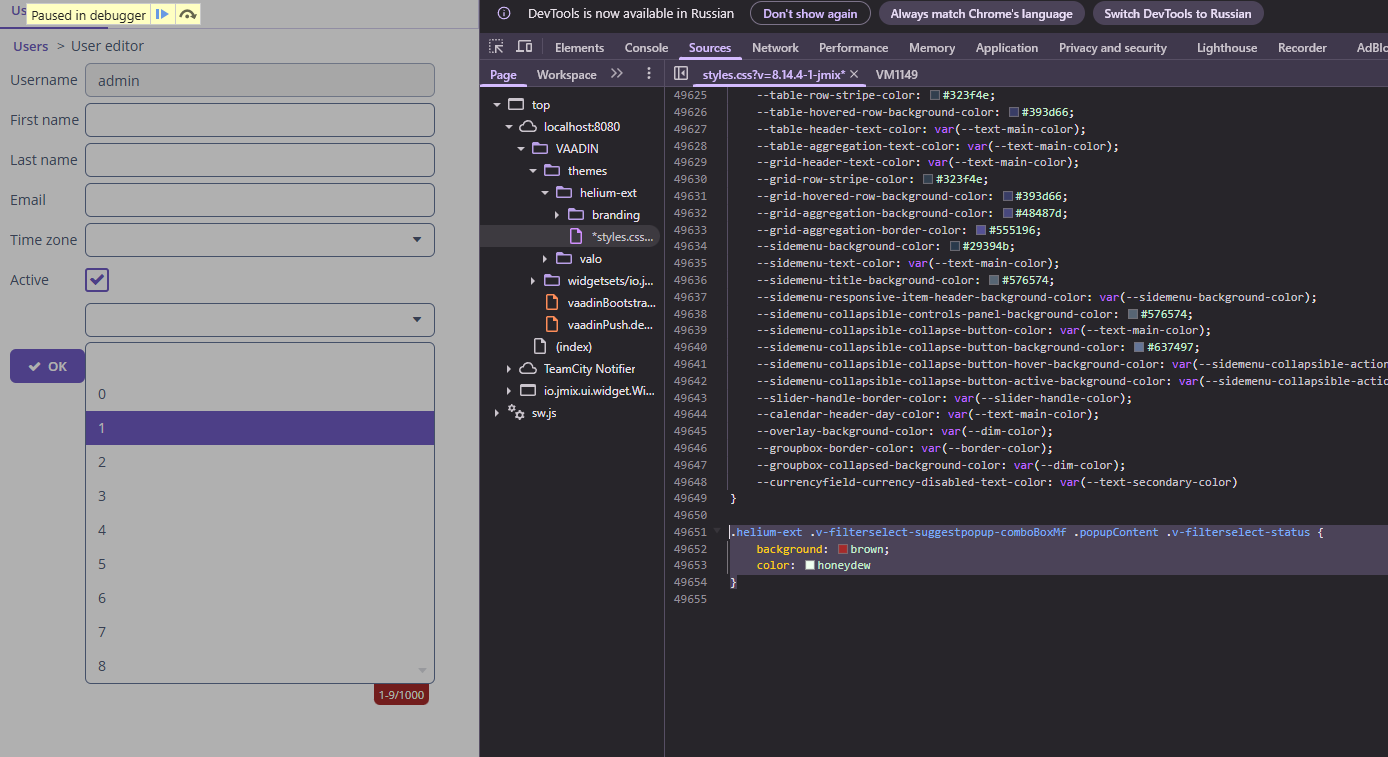Image resolution: width=1388 pixels, height=757 pixels.
Task: Expand the branding folder
Action: coord(557,215)
